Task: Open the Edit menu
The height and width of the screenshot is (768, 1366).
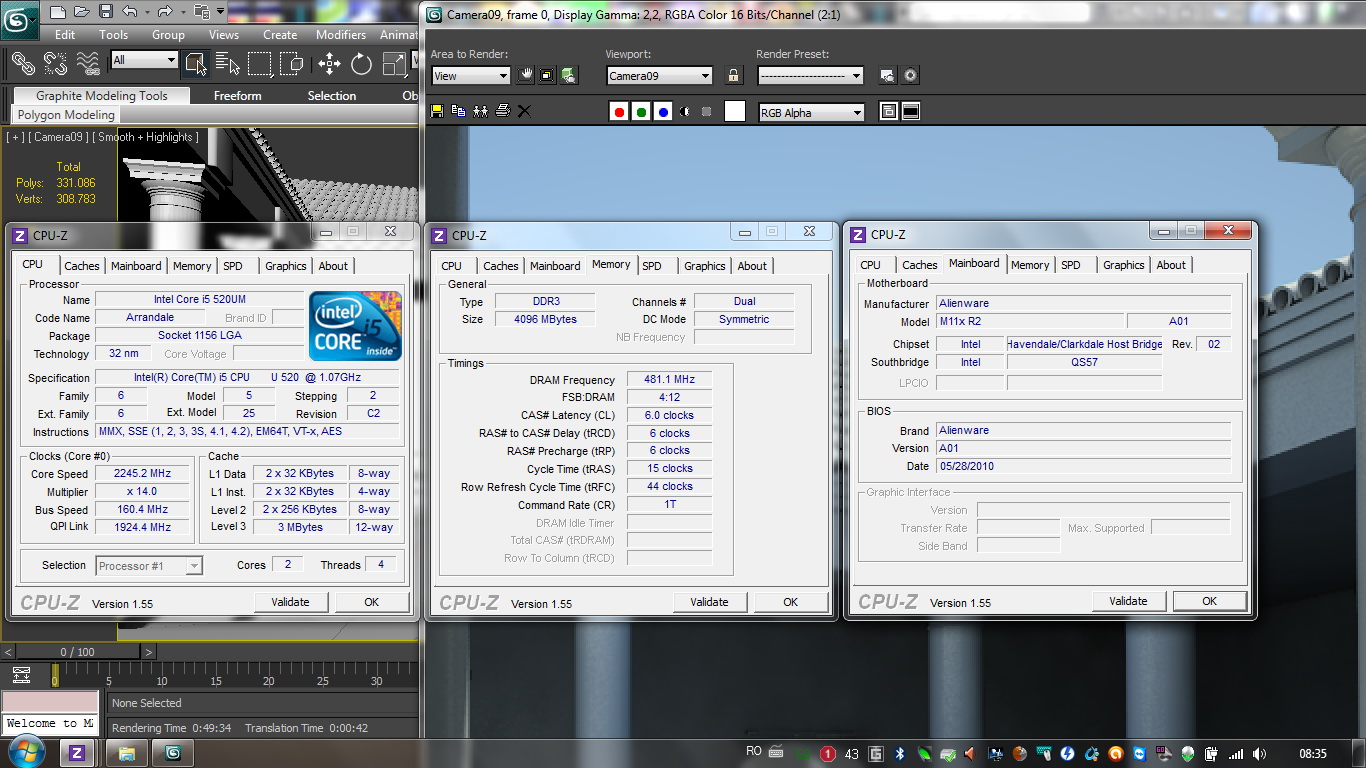Action: 65,34
